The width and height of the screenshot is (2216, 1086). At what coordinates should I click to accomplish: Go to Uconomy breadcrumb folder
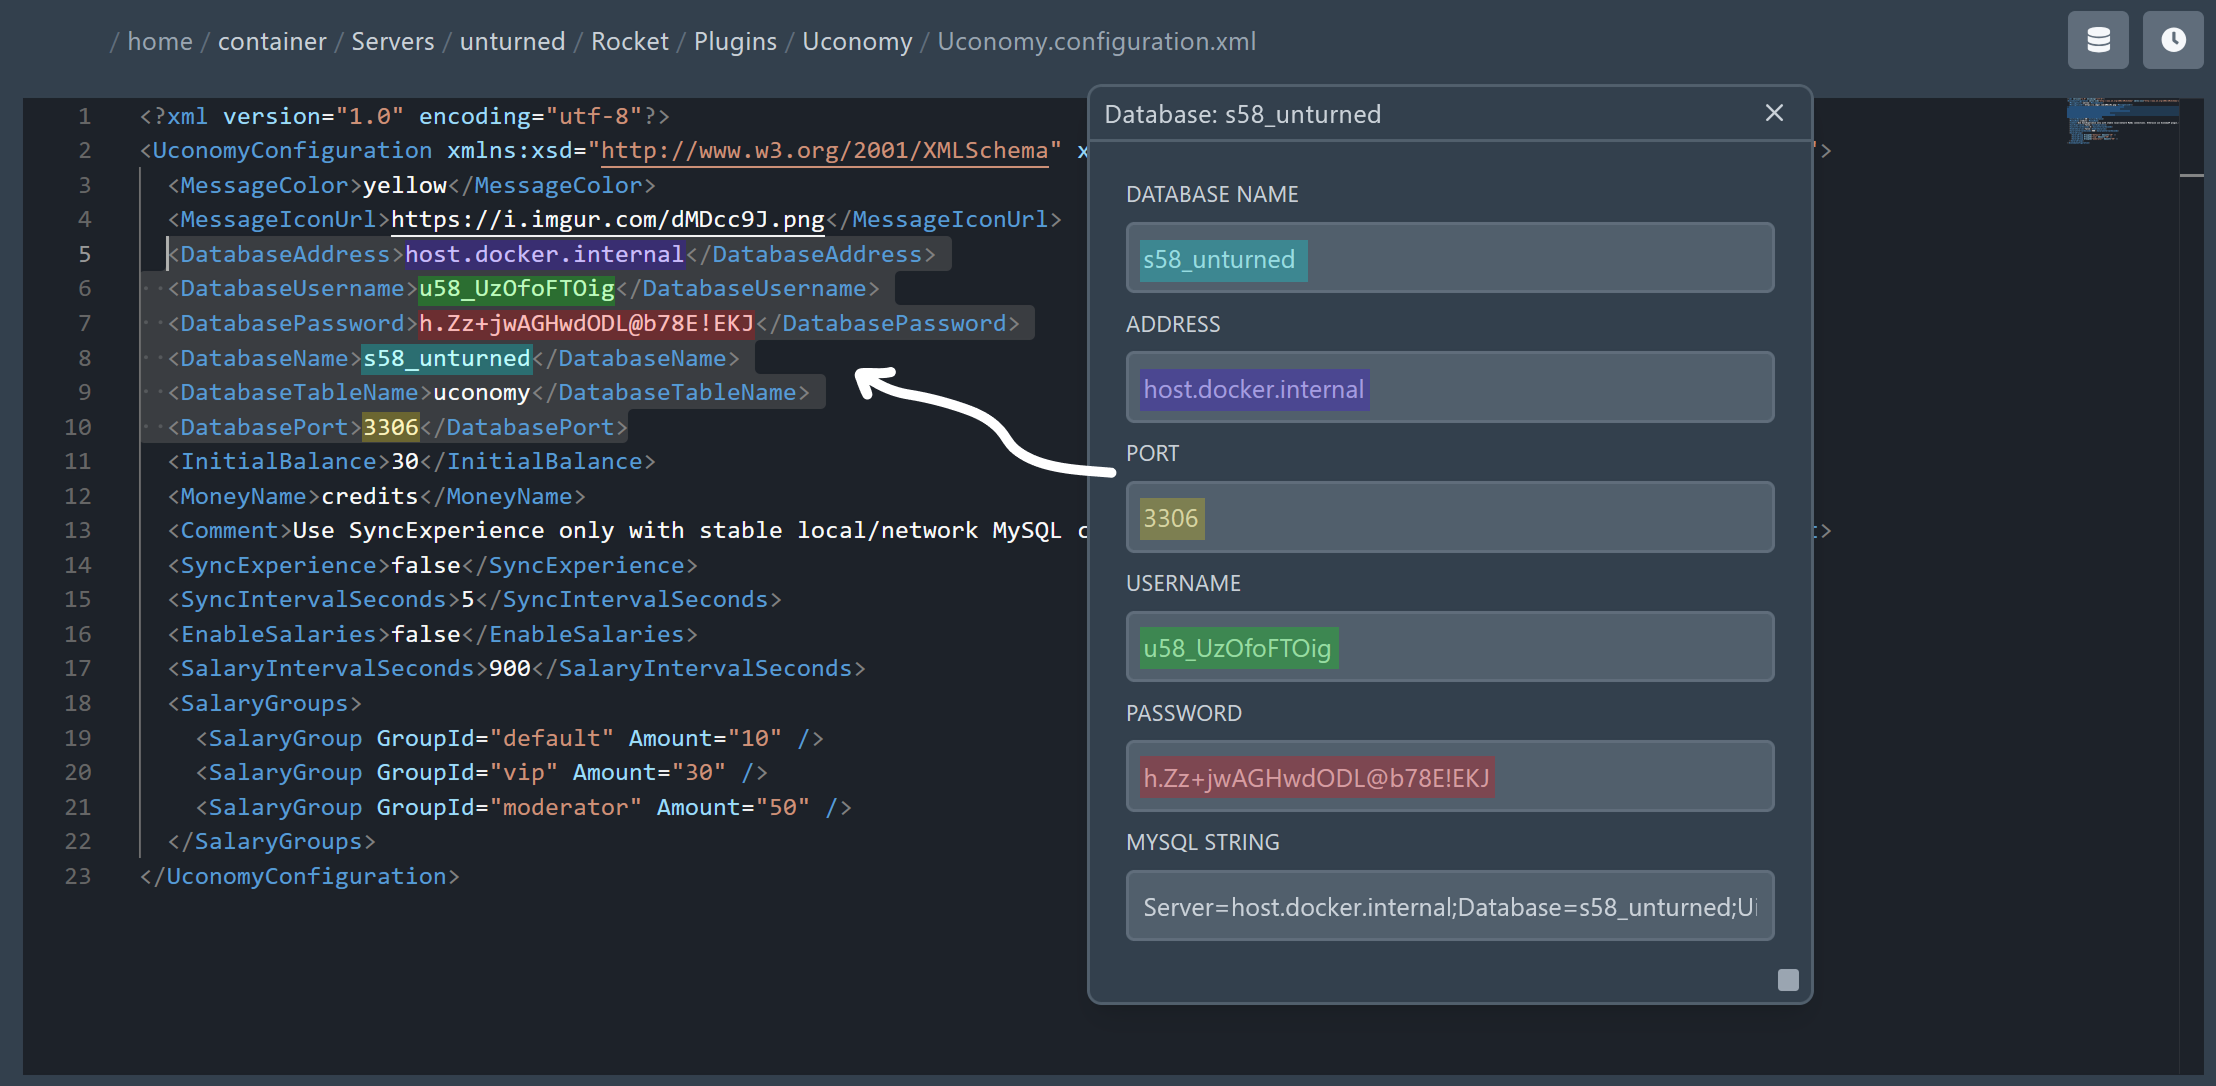tap(857, 41)
